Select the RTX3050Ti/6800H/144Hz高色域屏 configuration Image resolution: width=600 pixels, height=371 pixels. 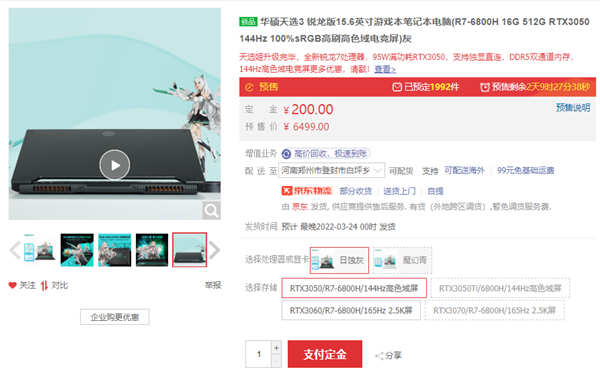click(x=500, y=288)
